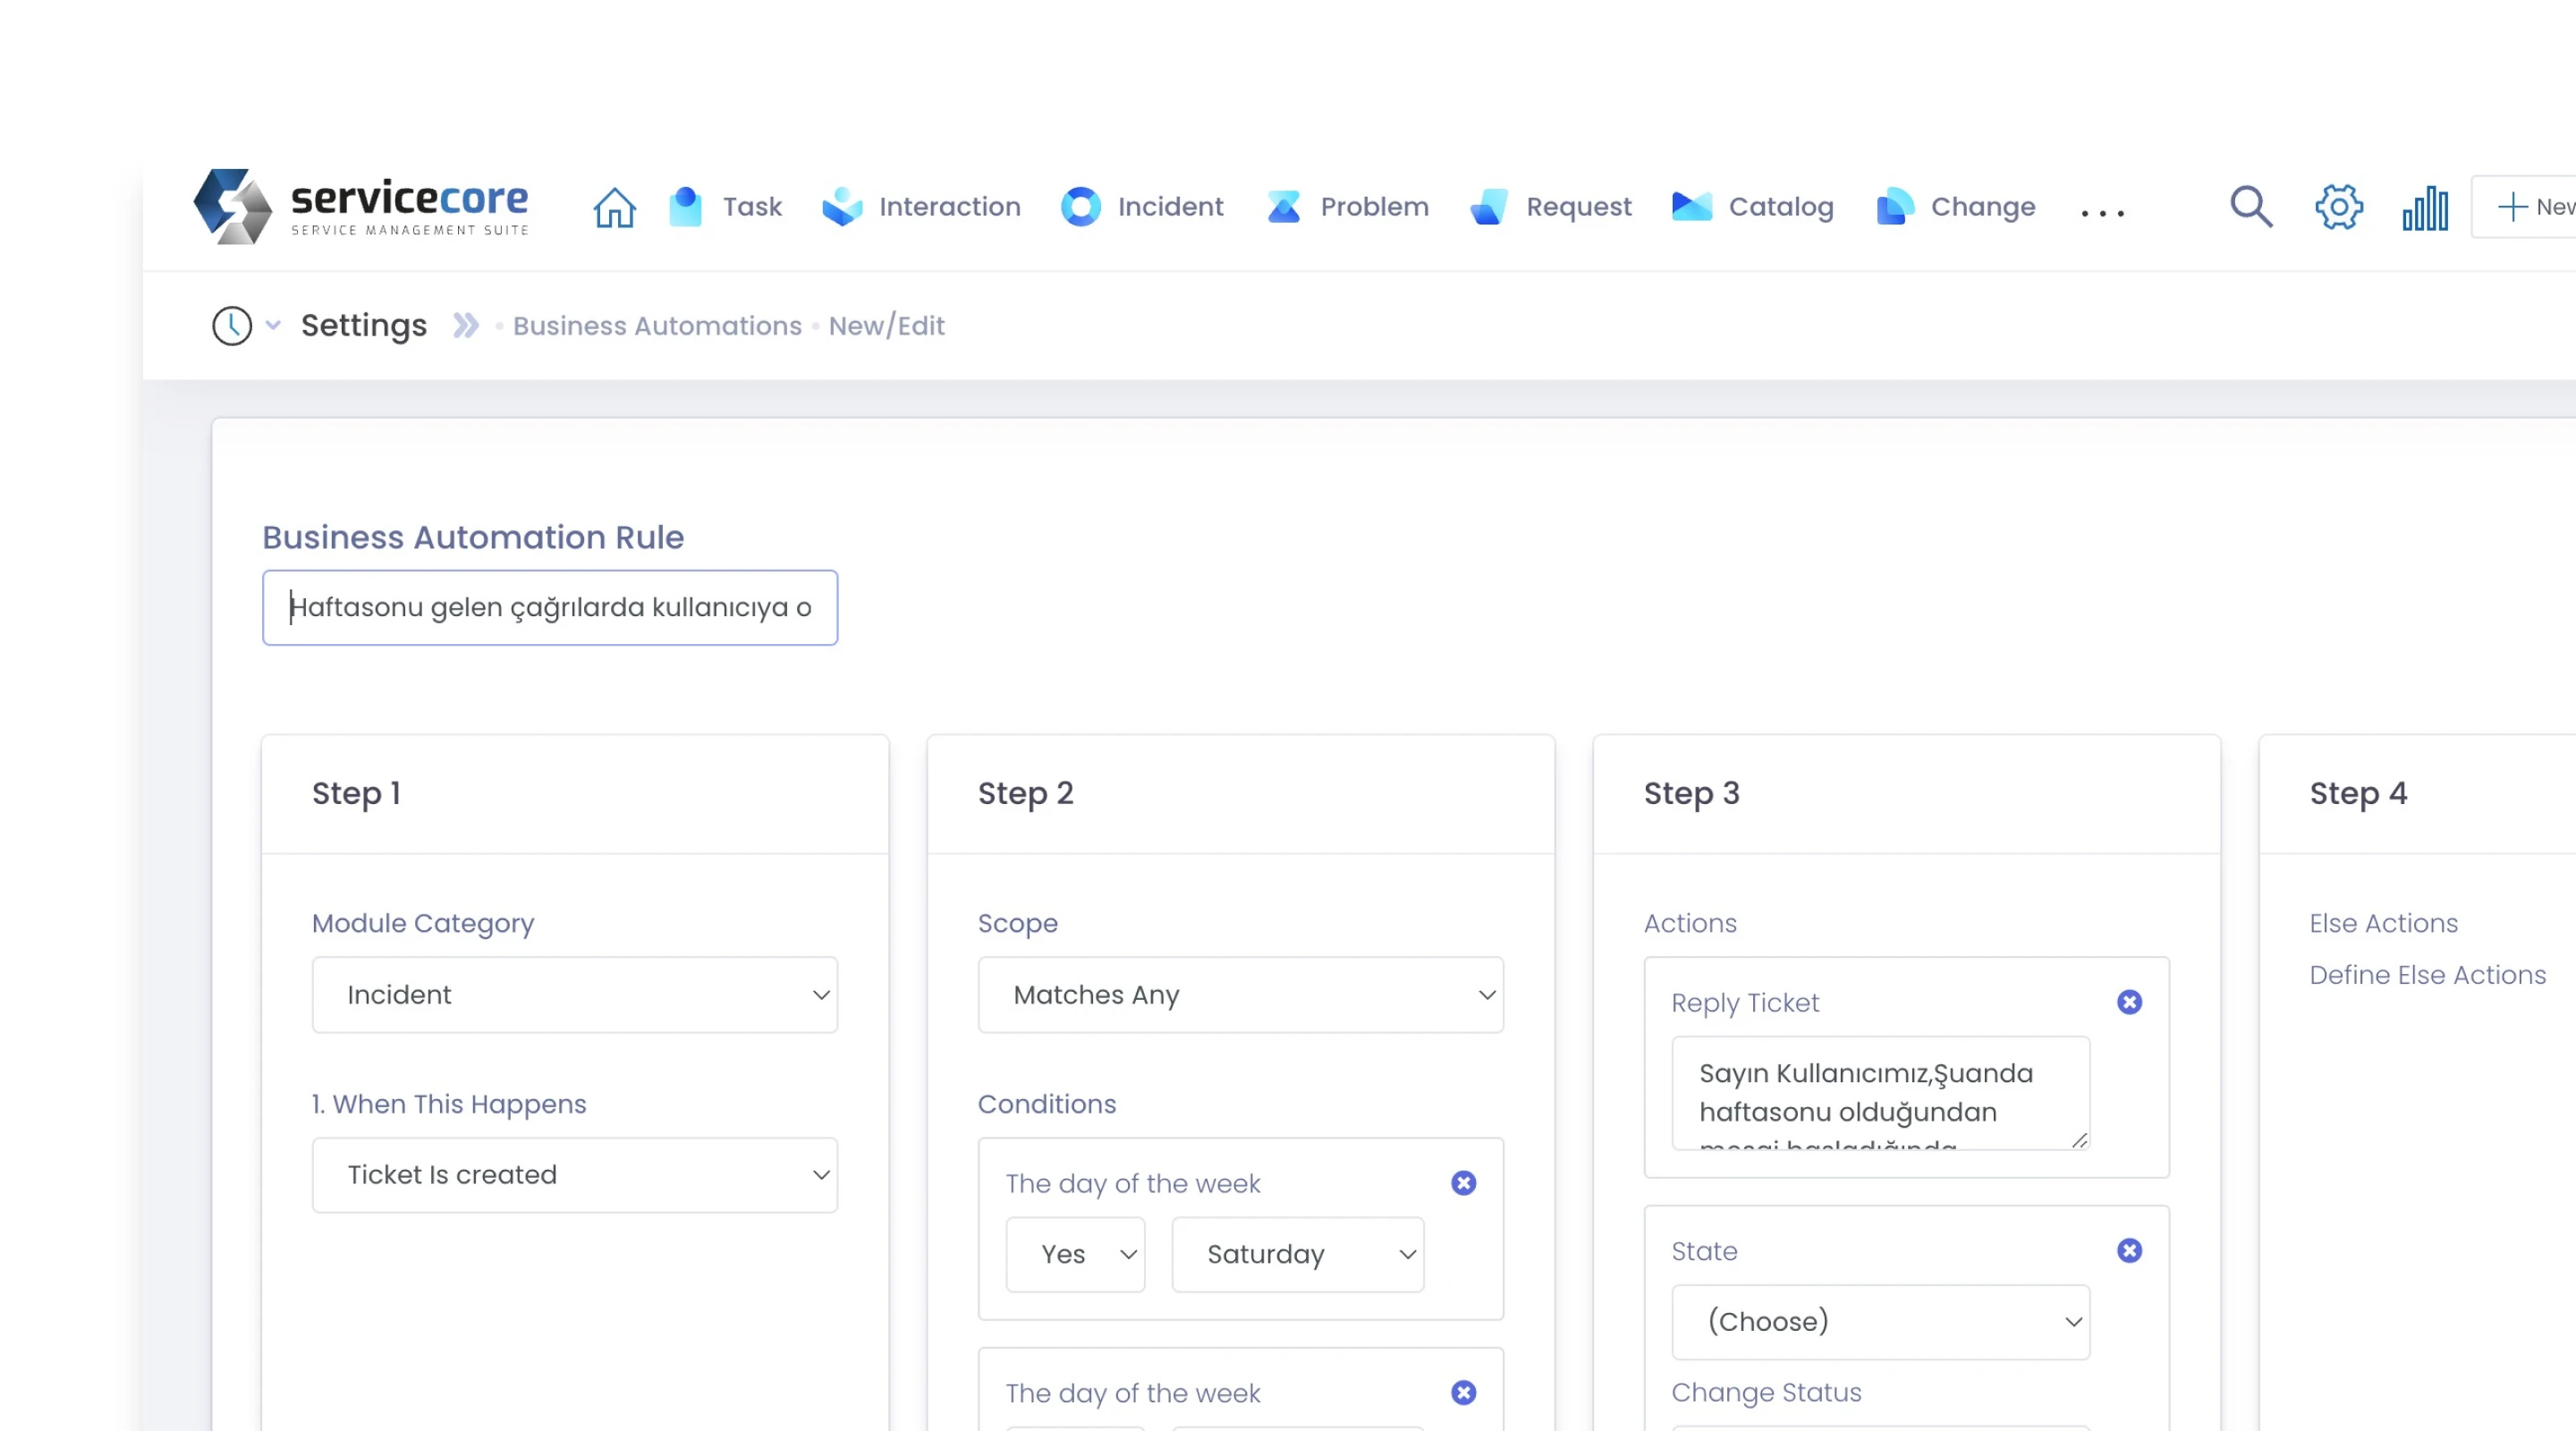Screen dimensions: 2576x1431
Task: Open the Request menu
Action: (1578, 207)
